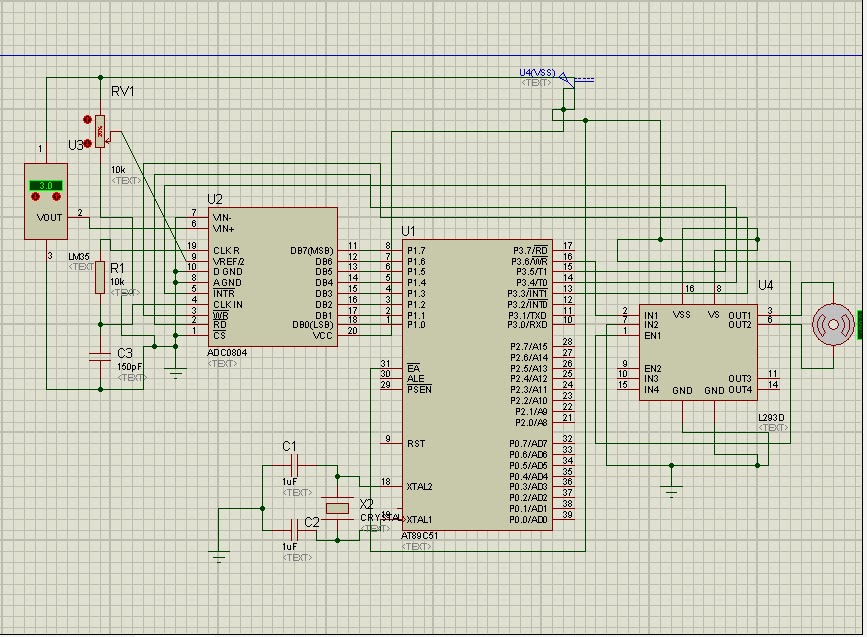Select the AT89C51 microcontroller body
867x637 pixels.
[477, 385]
